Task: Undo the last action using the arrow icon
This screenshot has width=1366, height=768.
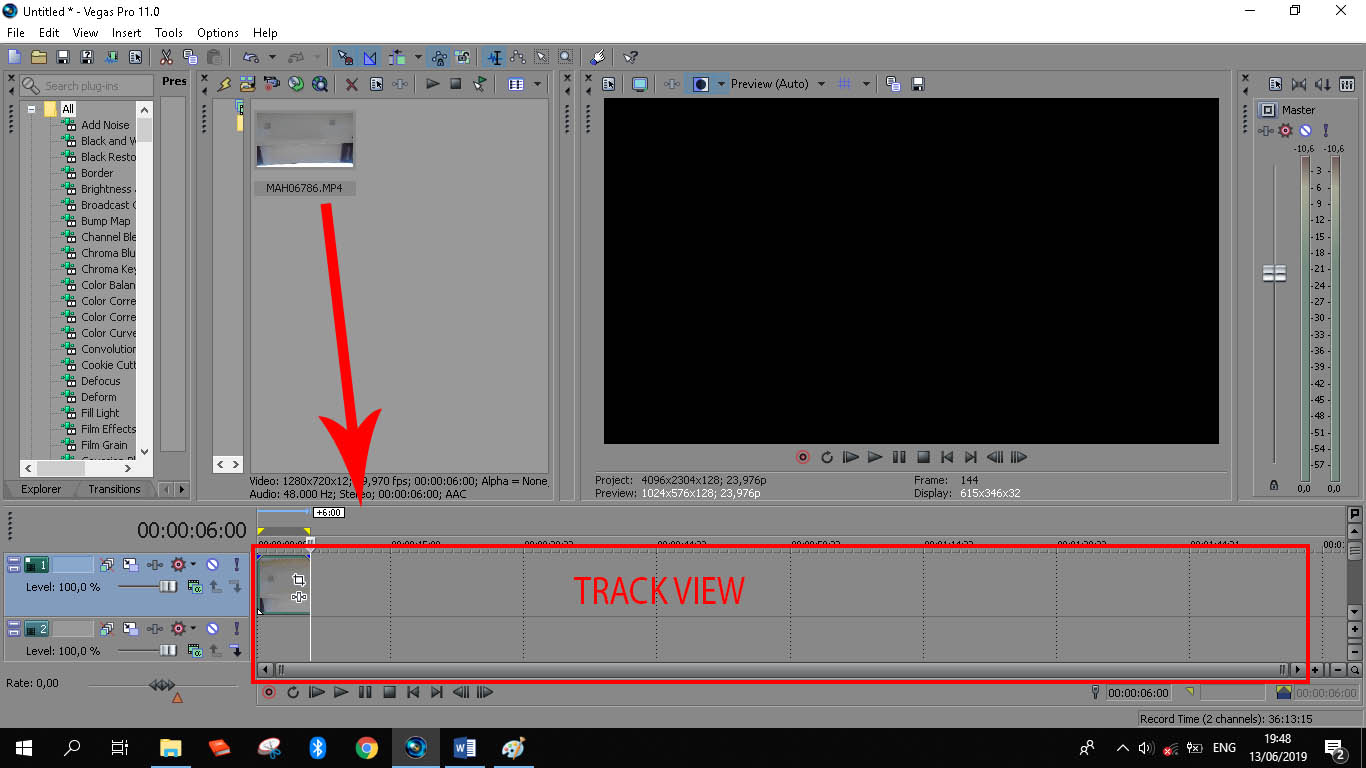Action: [251, 57]
